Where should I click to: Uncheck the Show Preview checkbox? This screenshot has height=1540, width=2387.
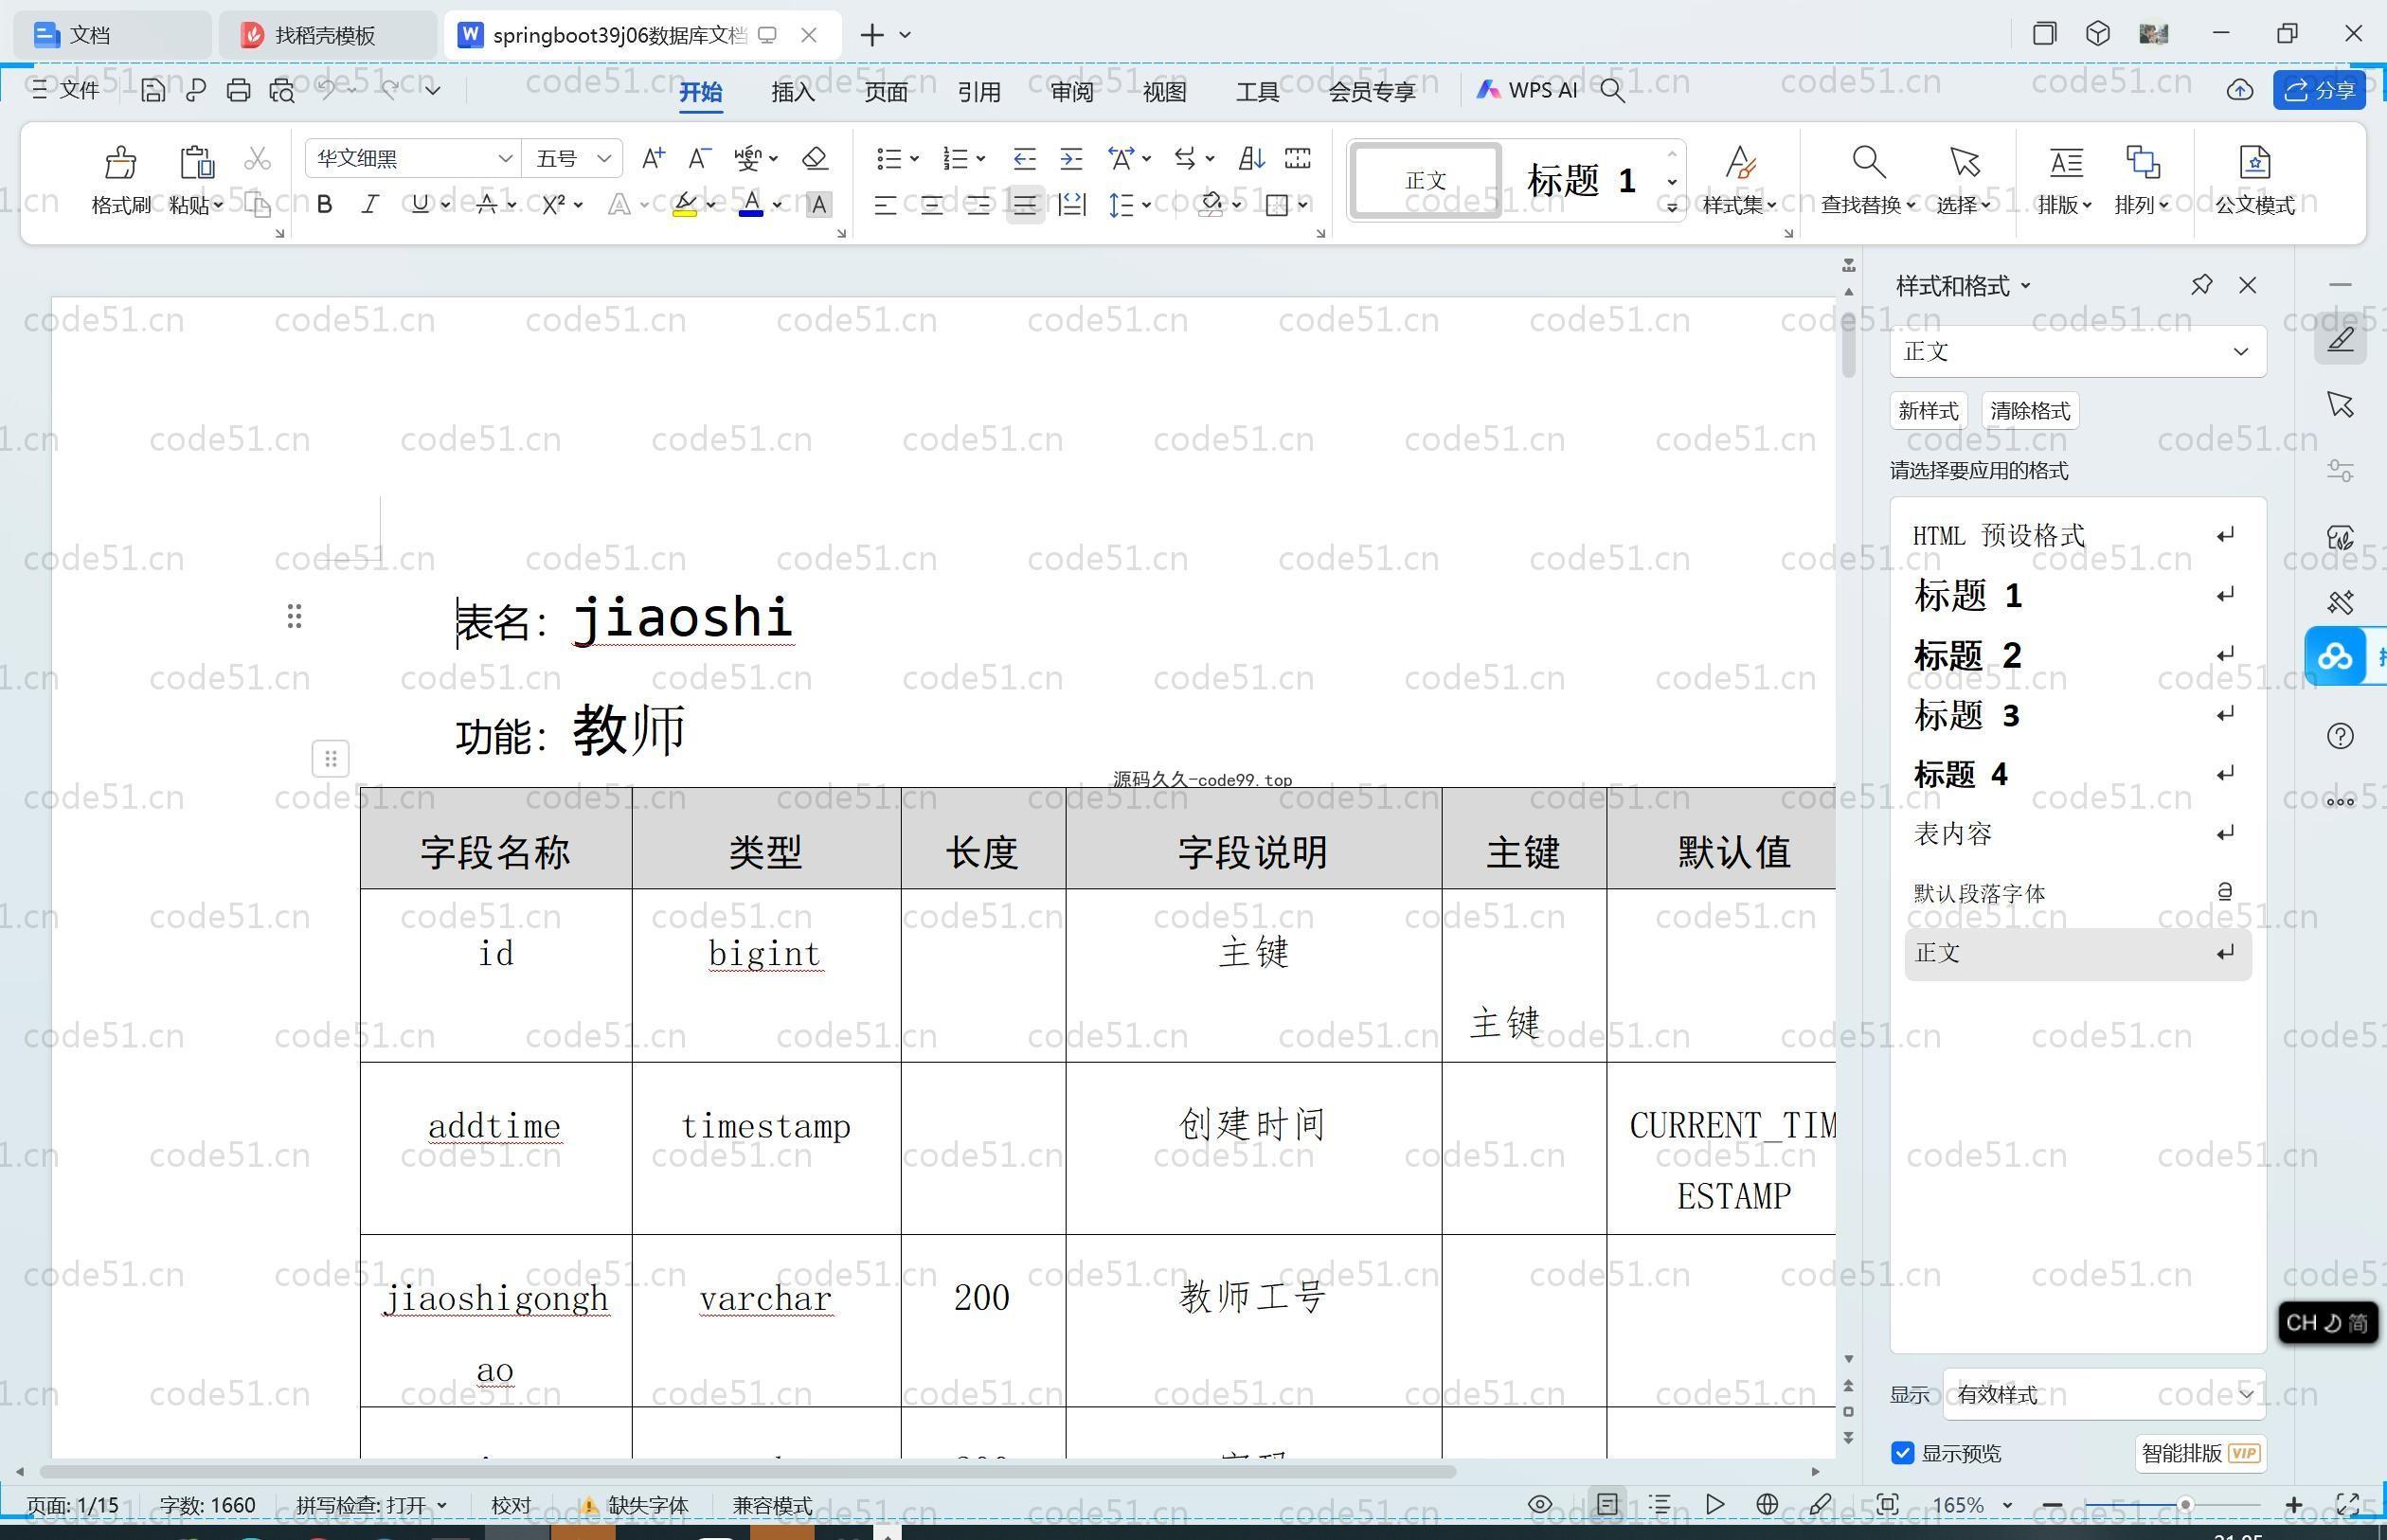(1903, 1453)
